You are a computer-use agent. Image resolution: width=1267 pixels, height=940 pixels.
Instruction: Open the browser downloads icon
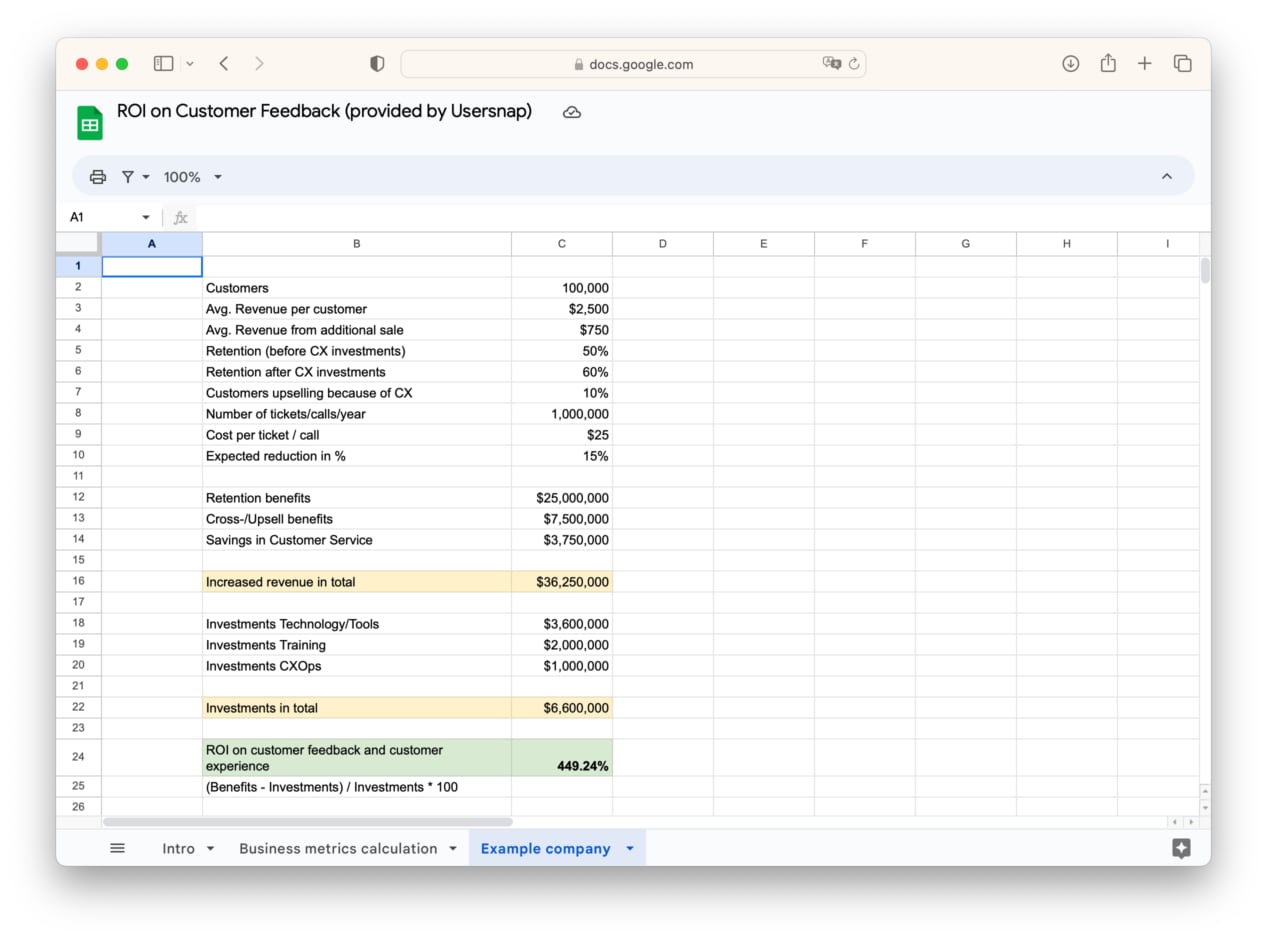coord(1070,63)
